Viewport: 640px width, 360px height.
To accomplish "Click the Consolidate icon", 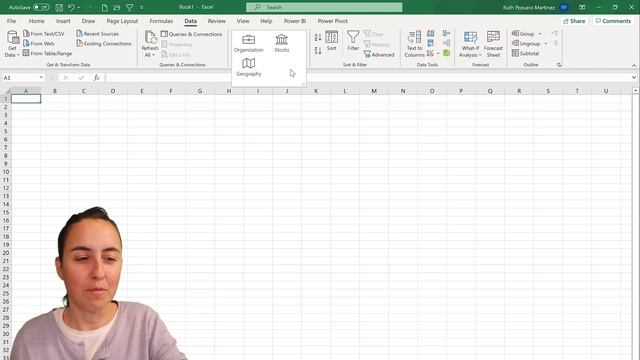I will point(447,33).
